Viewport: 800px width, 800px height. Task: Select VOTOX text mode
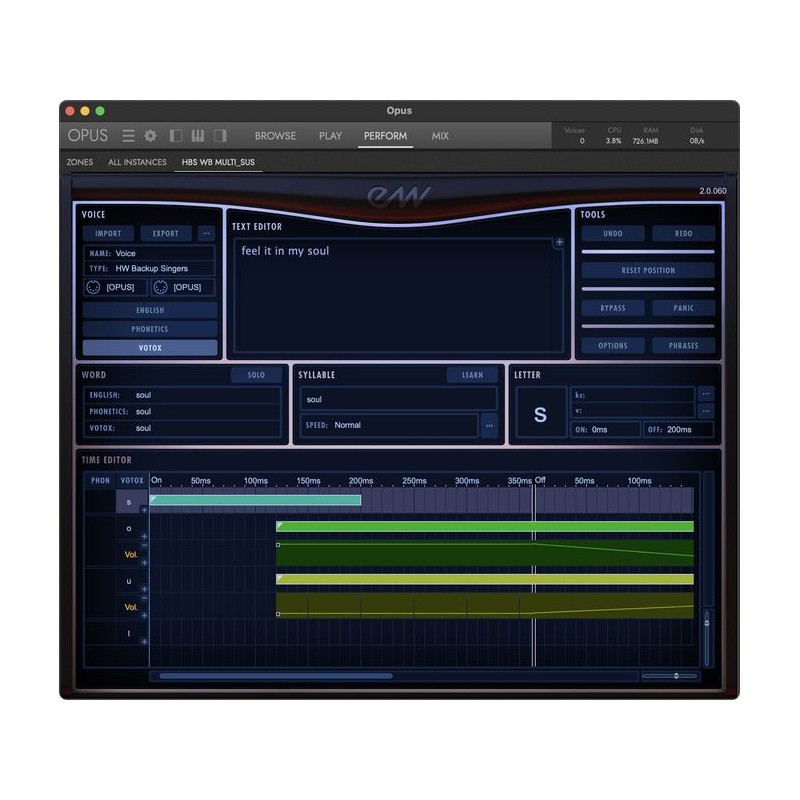(x=150, y=348)
